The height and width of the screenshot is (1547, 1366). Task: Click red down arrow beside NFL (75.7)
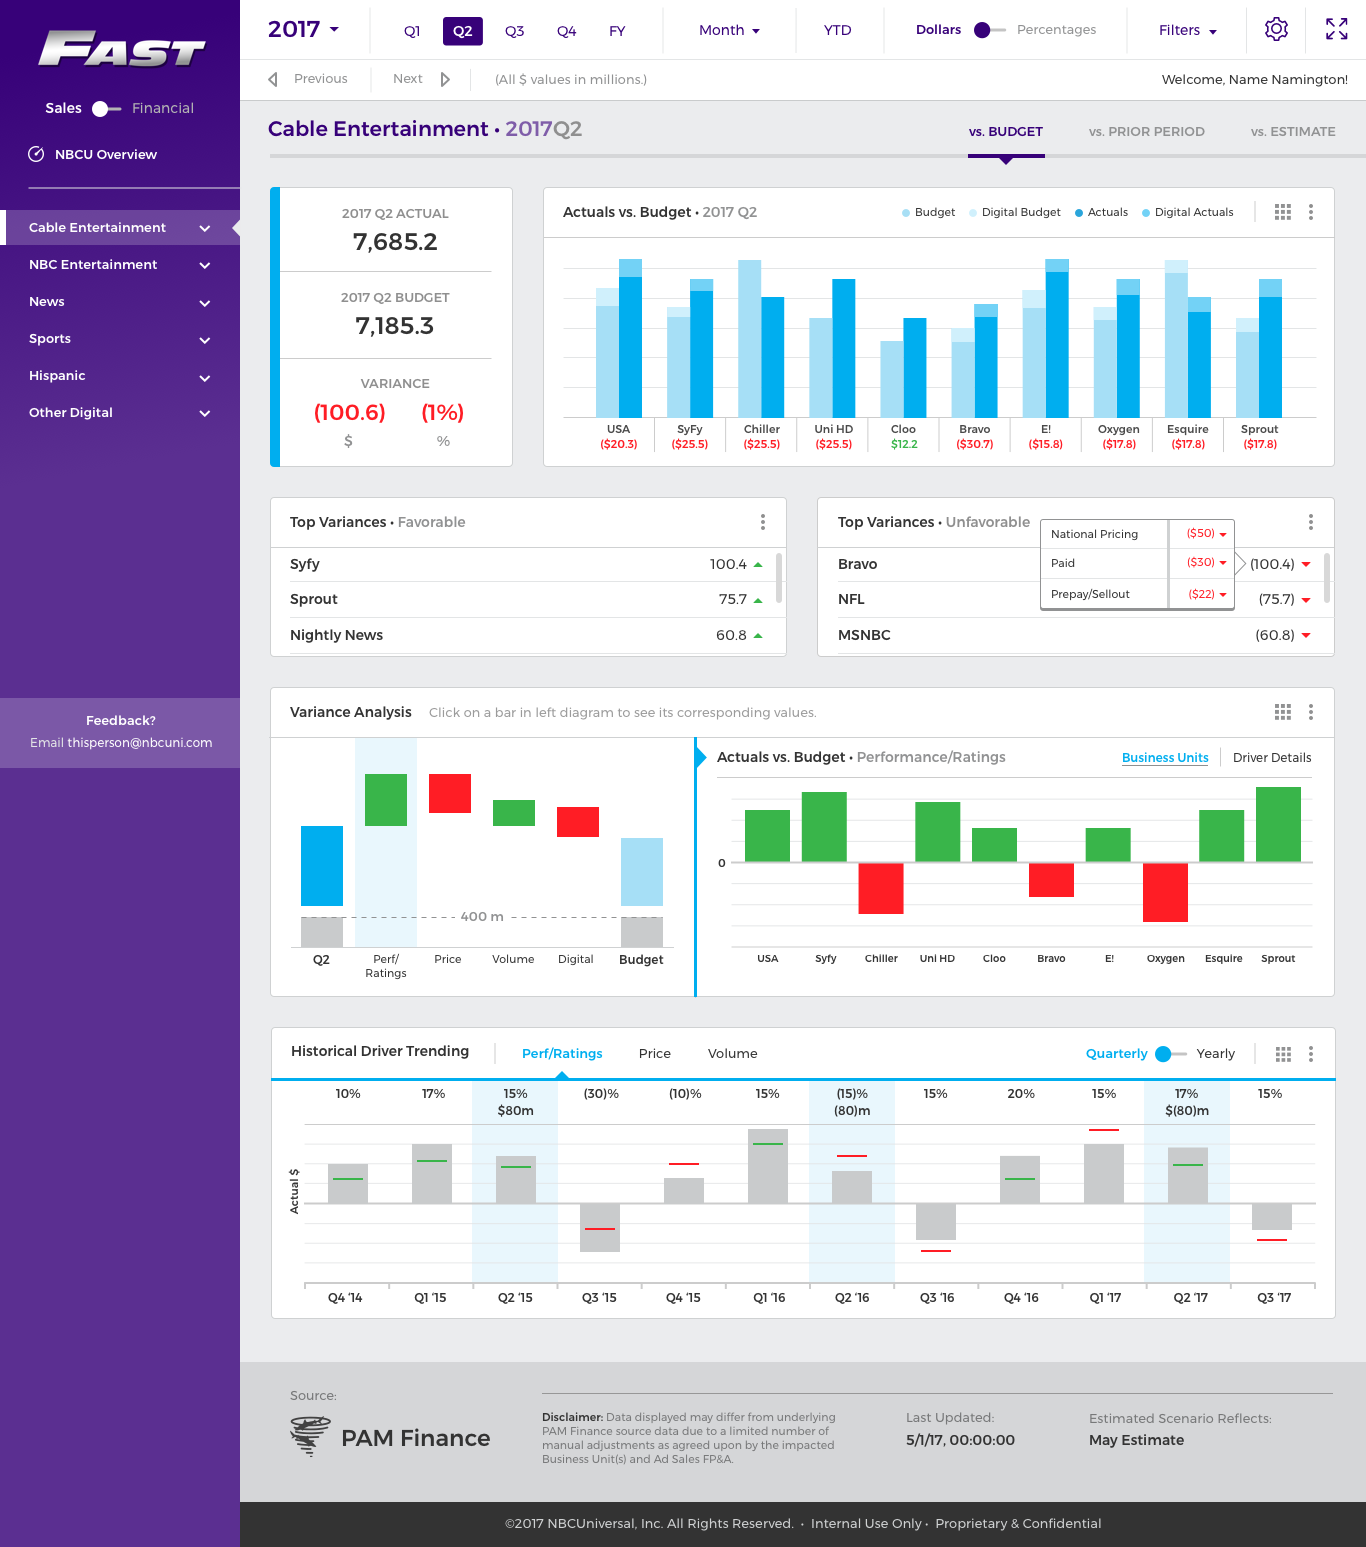1306,600
